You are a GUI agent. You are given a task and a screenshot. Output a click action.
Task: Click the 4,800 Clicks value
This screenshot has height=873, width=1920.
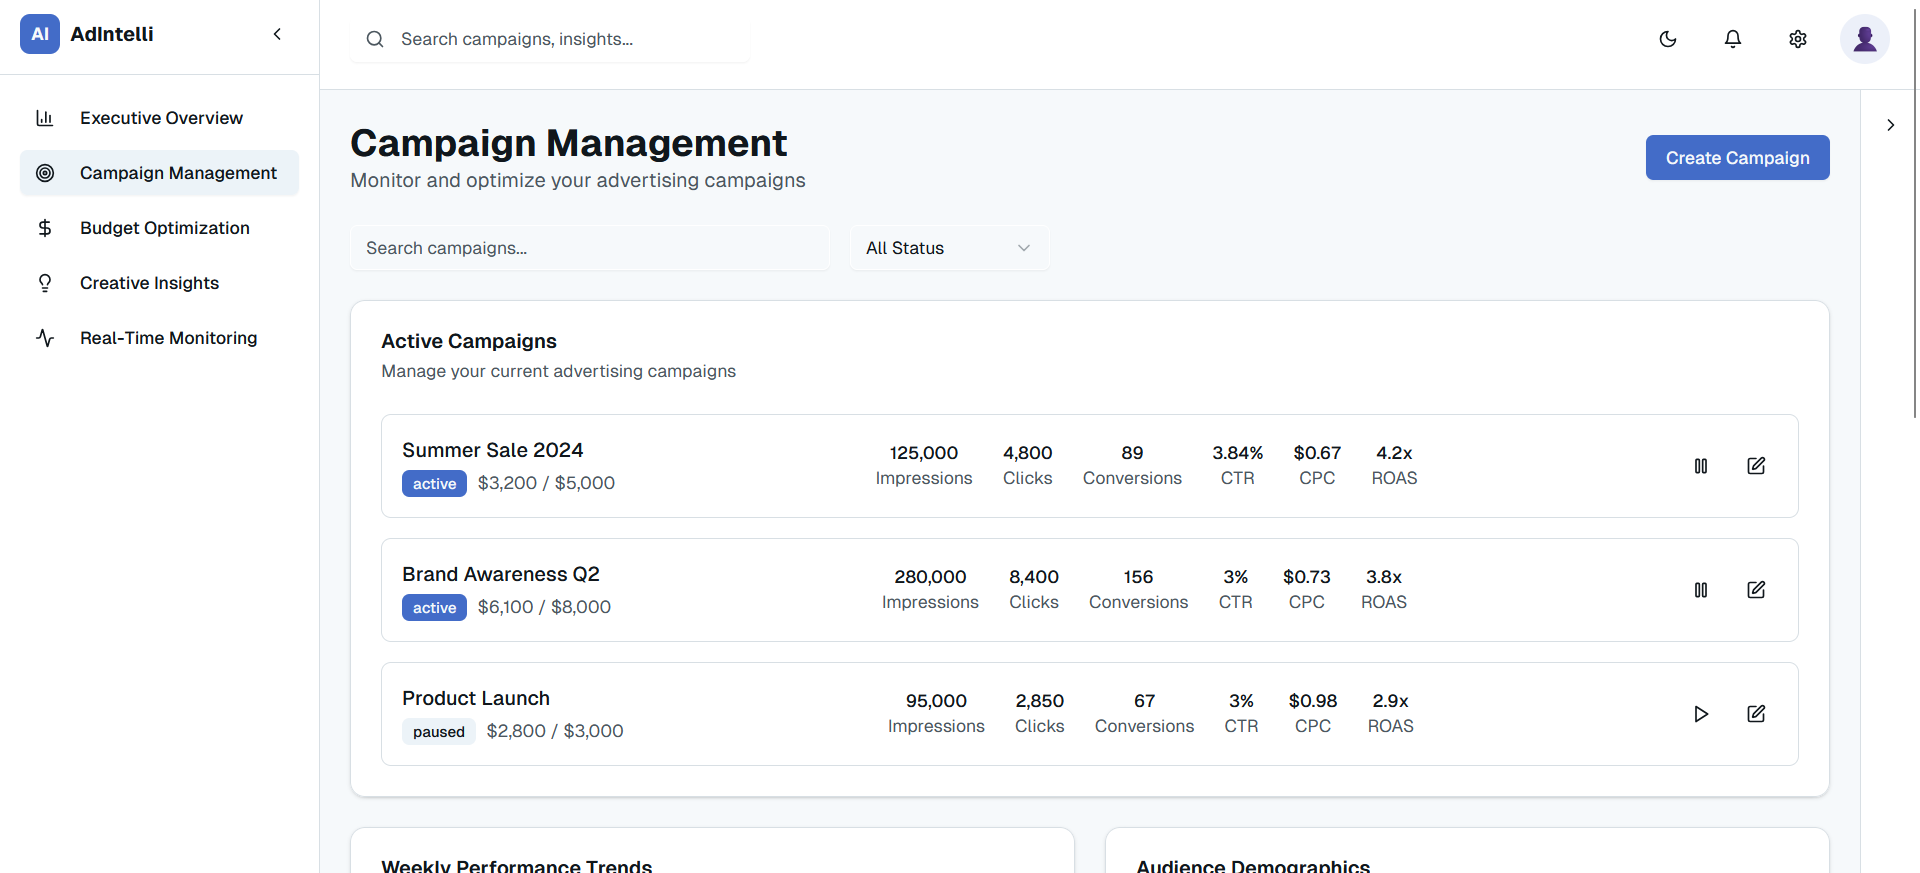click(x=1028, y=453)
